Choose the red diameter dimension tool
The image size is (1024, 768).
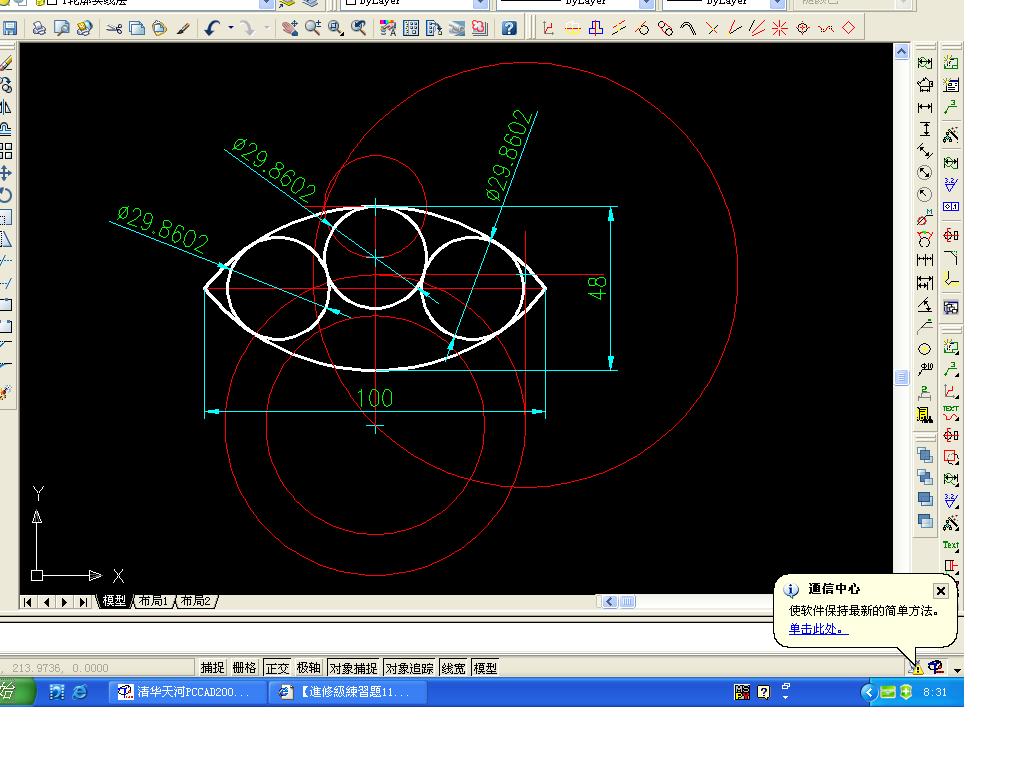(x=925, y=217)
